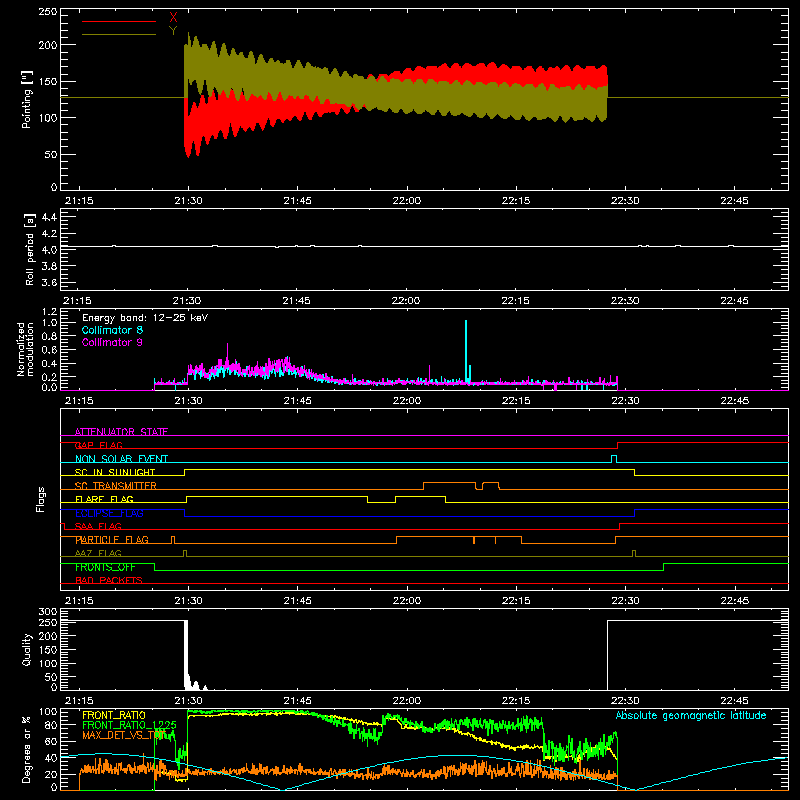Select the GAP_FLAG label
Image resolution: width=800 pixels, height=800 pixels.
(x=99, y=445)
